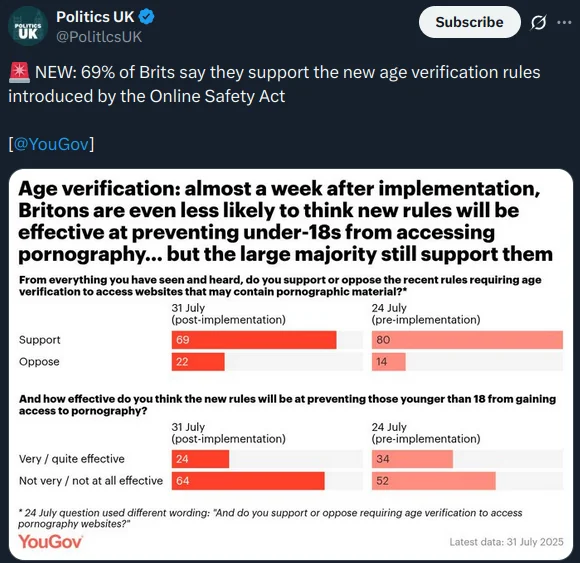580x563 pixels.
Task: Click the blue verified checkmark badge
Action: (147, 17)
